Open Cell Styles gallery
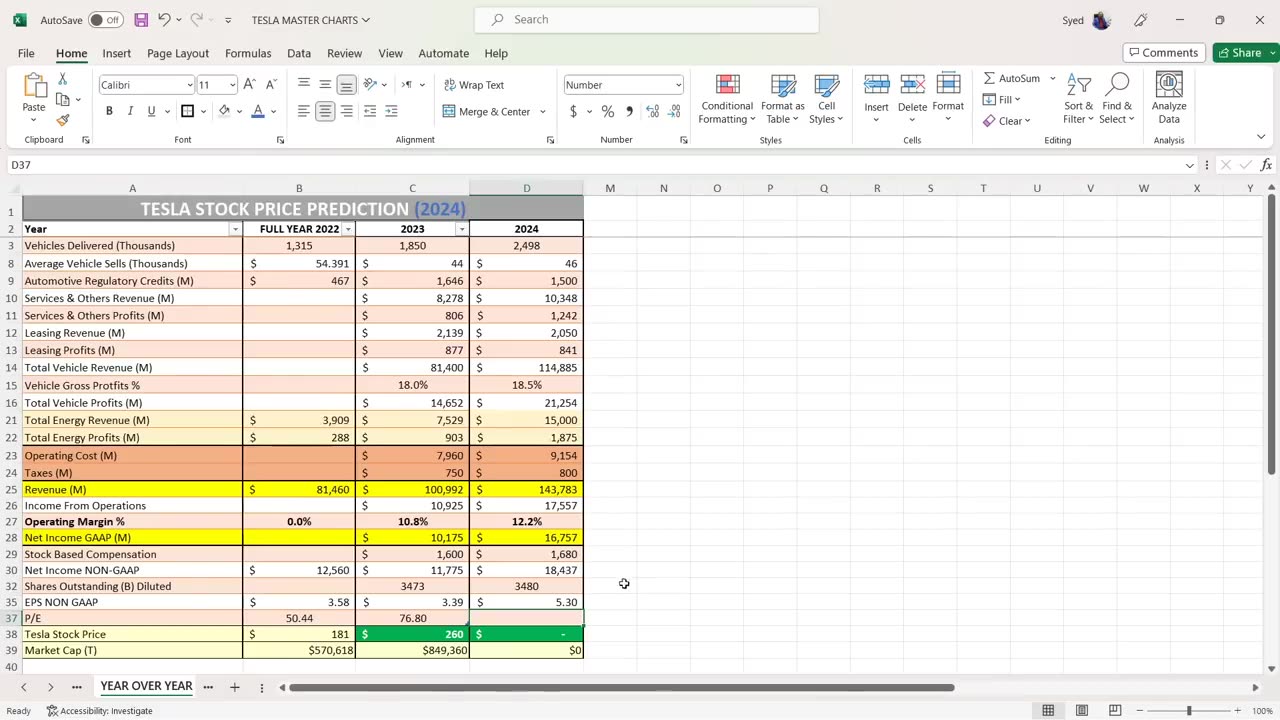 click(826, 99)
